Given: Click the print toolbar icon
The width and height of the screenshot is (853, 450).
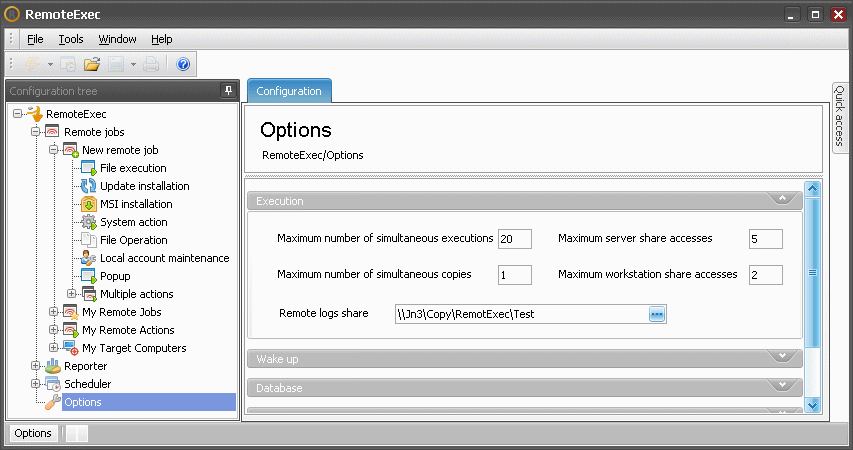Looking at the screenshot, I should coord(151,64).
